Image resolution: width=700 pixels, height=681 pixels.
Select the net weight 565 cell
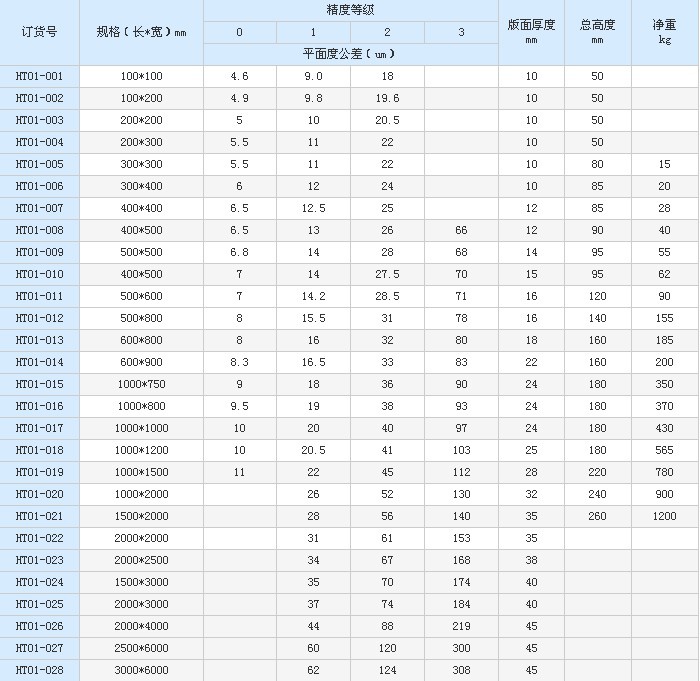click(x=665, y=450)
